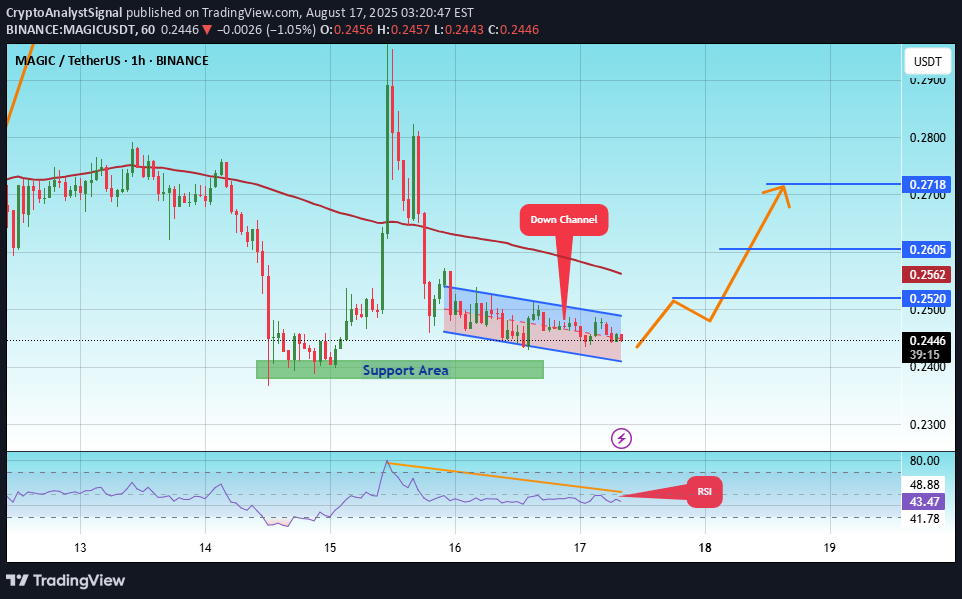Screen dimensions: 962x599
Task: Click the 0.2800 price axis label
Action: (928, 137)
